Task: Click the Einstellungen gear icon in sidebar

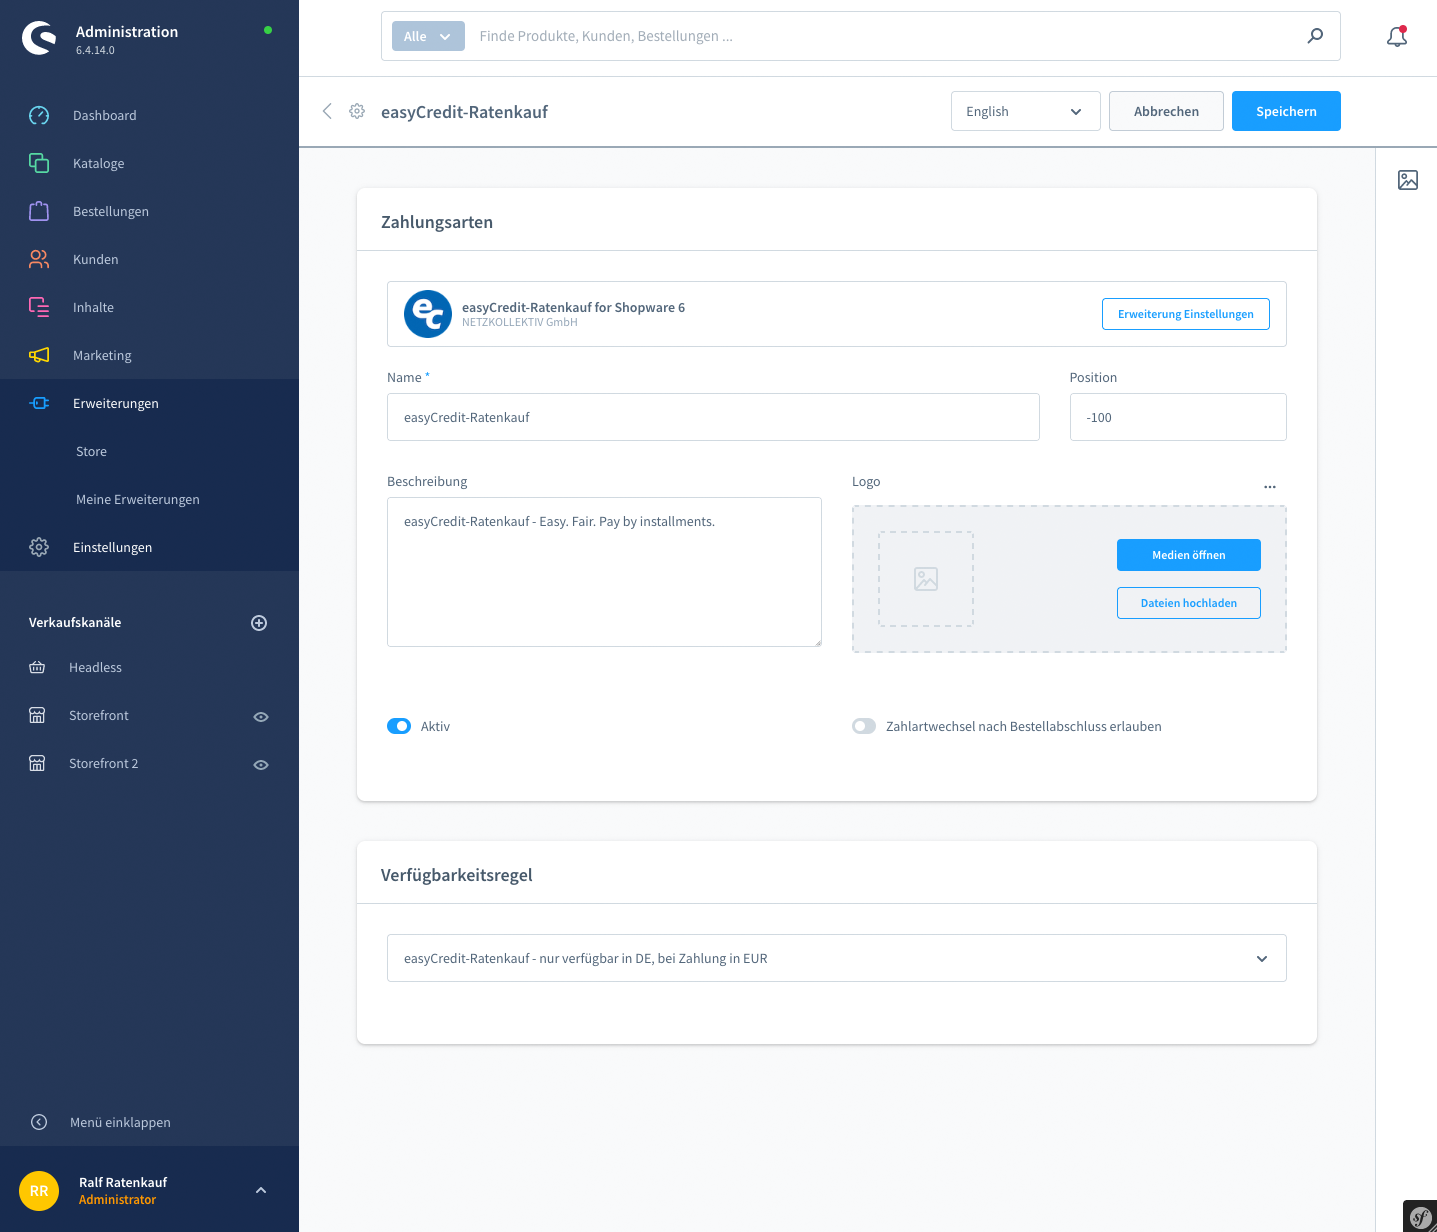Action: (x=39, y=547)
